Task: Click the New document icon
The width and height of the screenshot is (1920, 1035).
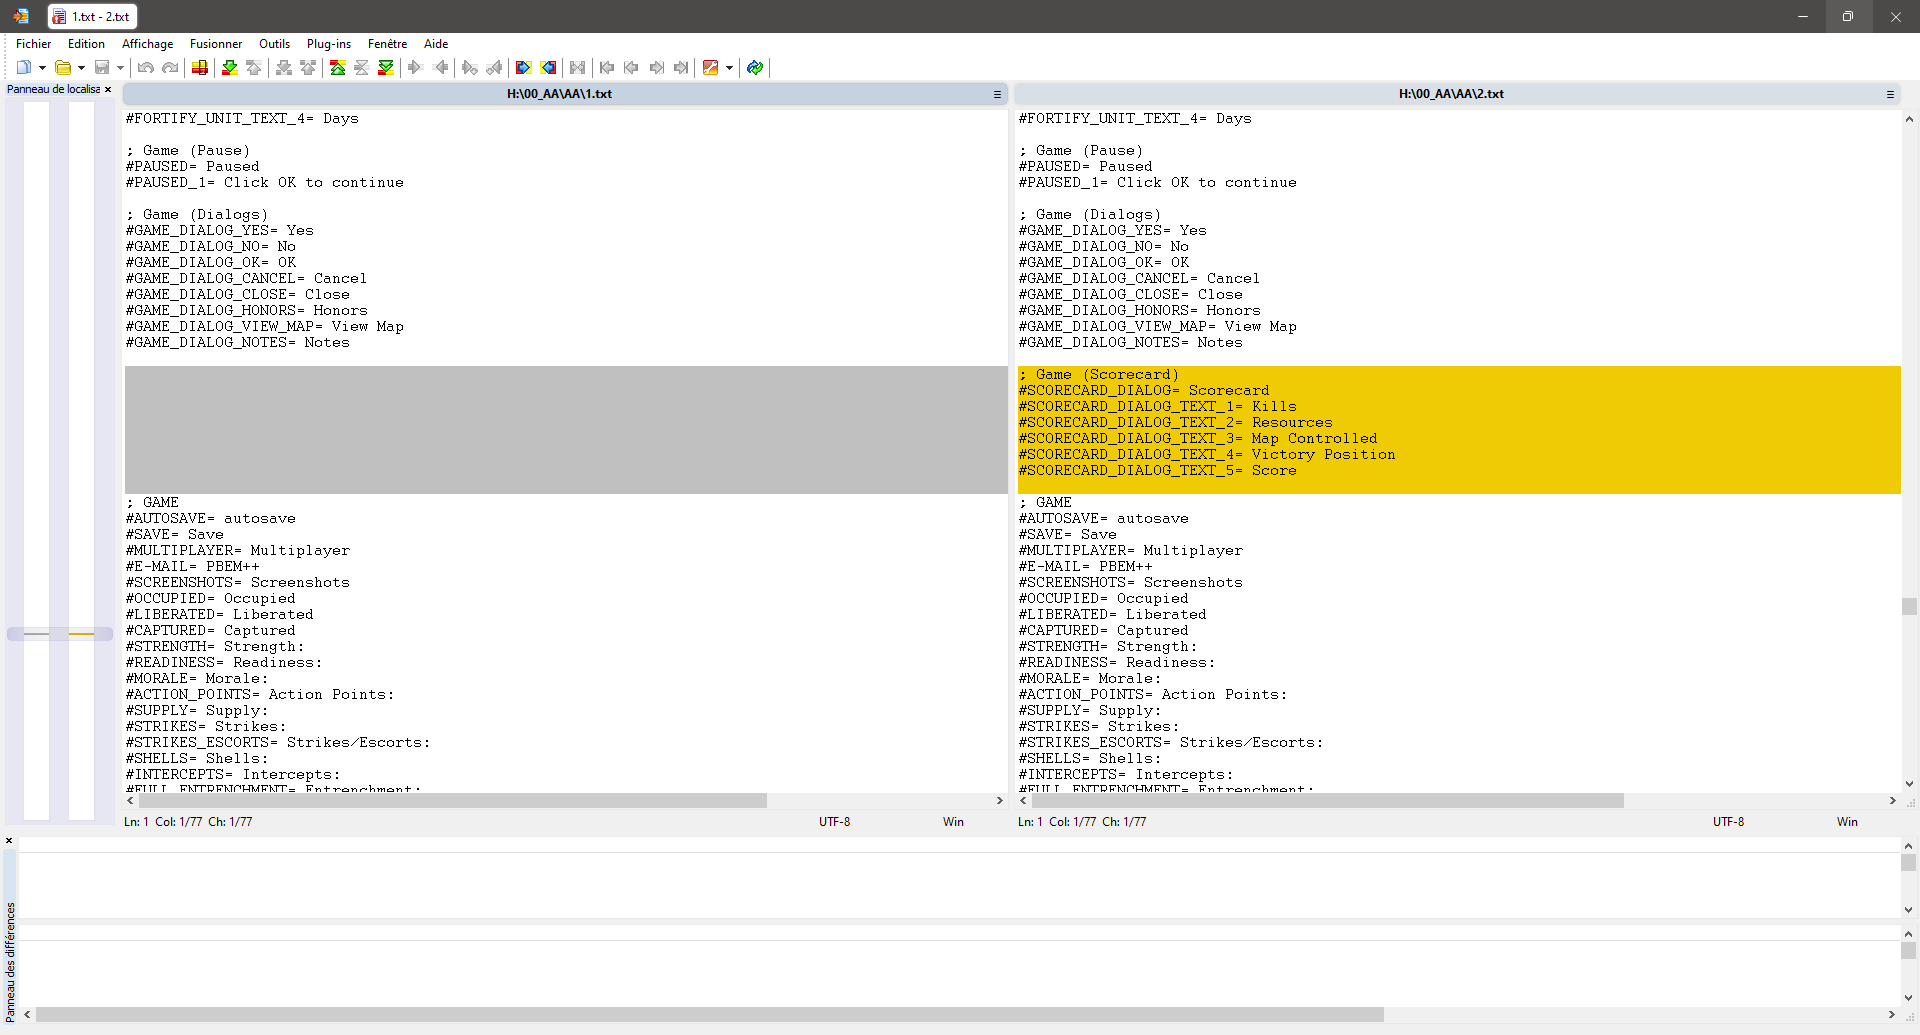Action: tap(24, 68)
